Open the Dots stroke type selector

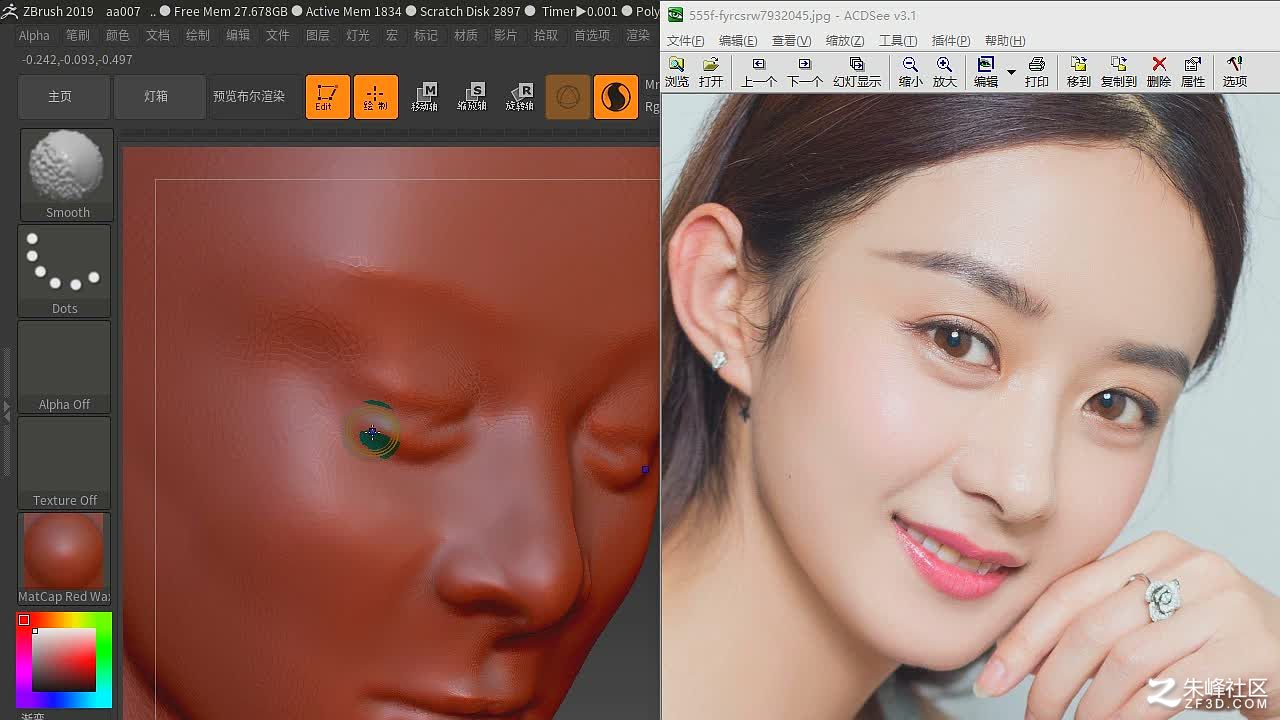[x=65, y=270]
